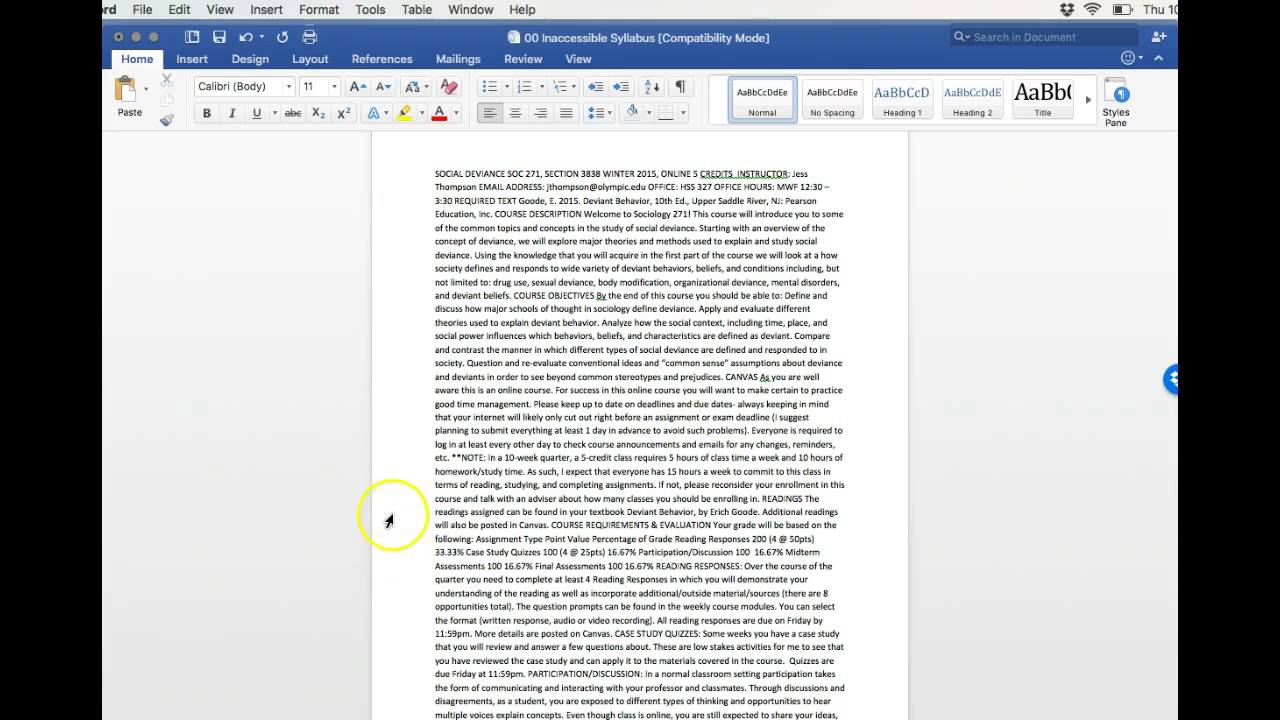Screen dimensions: 1280x720
Task: Open the Layout ribbon tab
Action: point(310,59)
